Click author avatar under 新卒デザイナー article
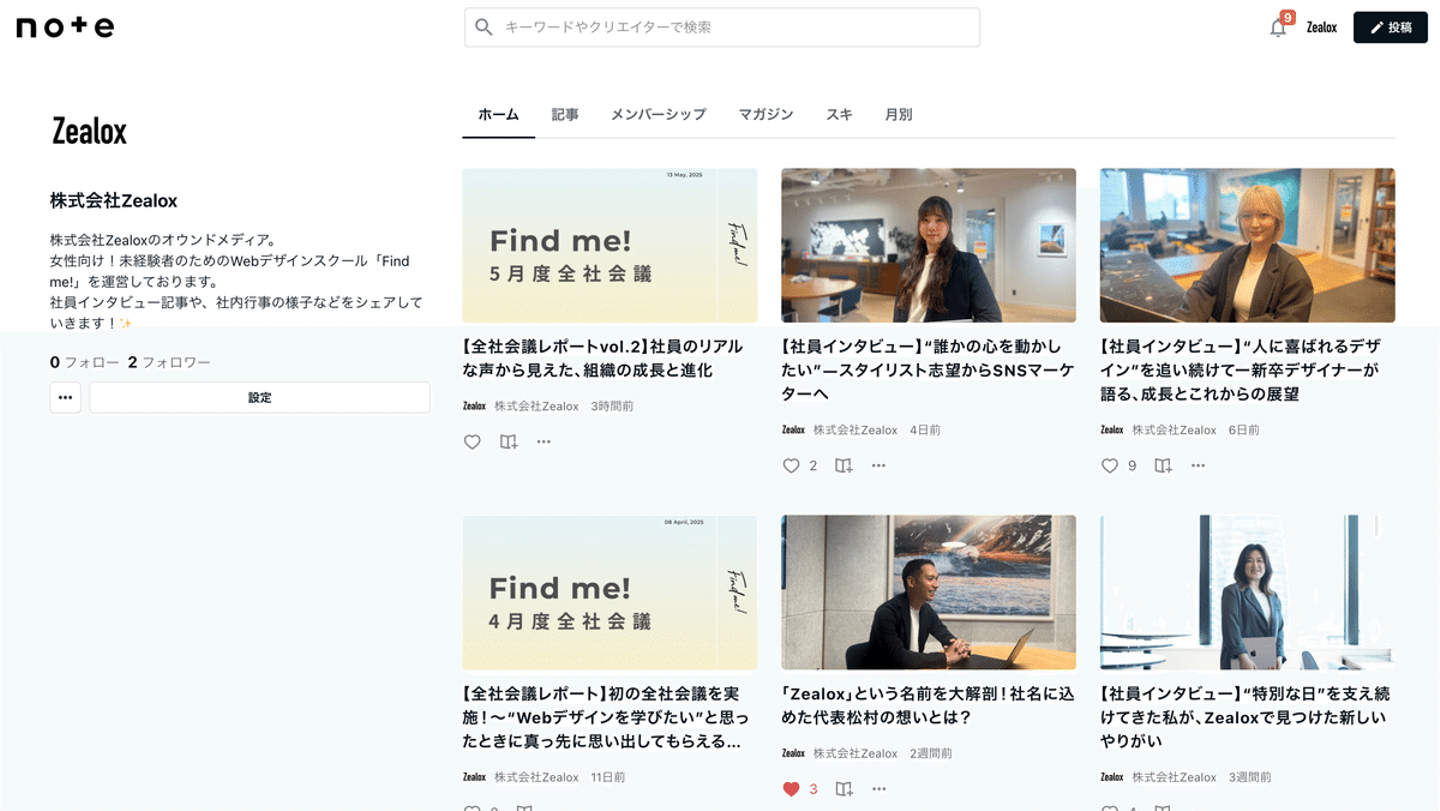Image resolution: width=1440 pixels, height=811 pixels. tap(1112, 430)
